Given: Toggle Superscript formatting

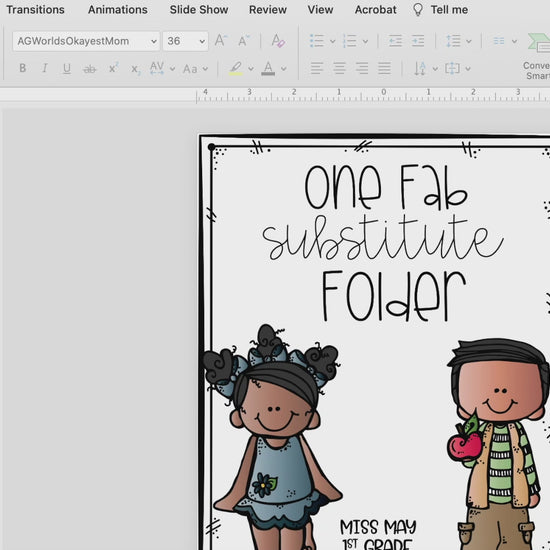Looking at the screenshot, I should tap(113, 68).
